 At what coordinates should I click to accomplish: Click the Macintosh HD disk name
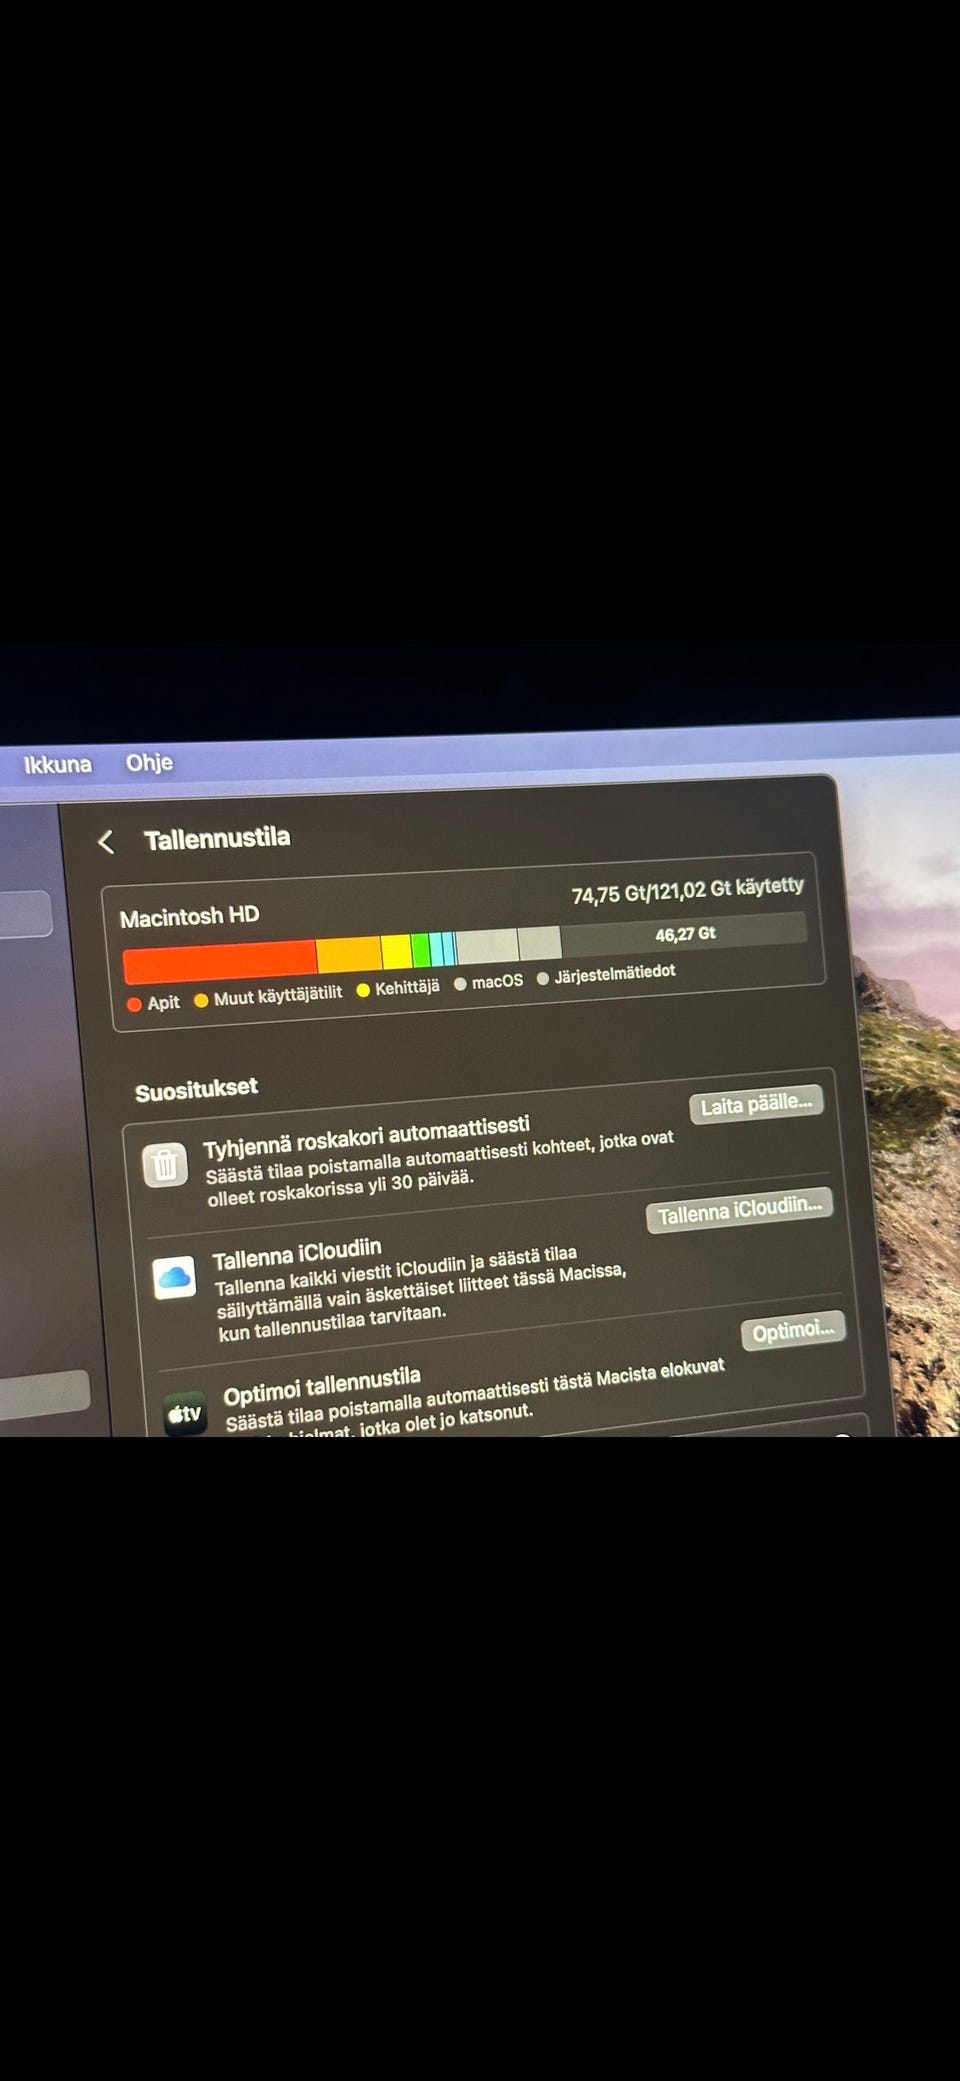189,916
